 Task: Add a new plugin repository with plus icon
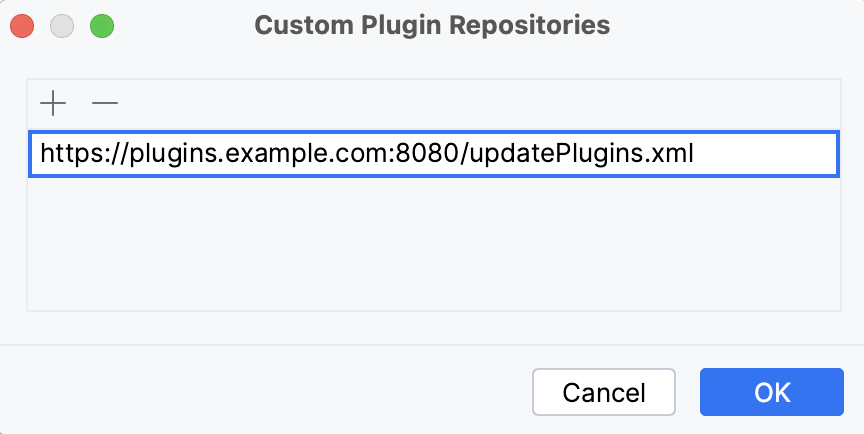click(52, 103)
